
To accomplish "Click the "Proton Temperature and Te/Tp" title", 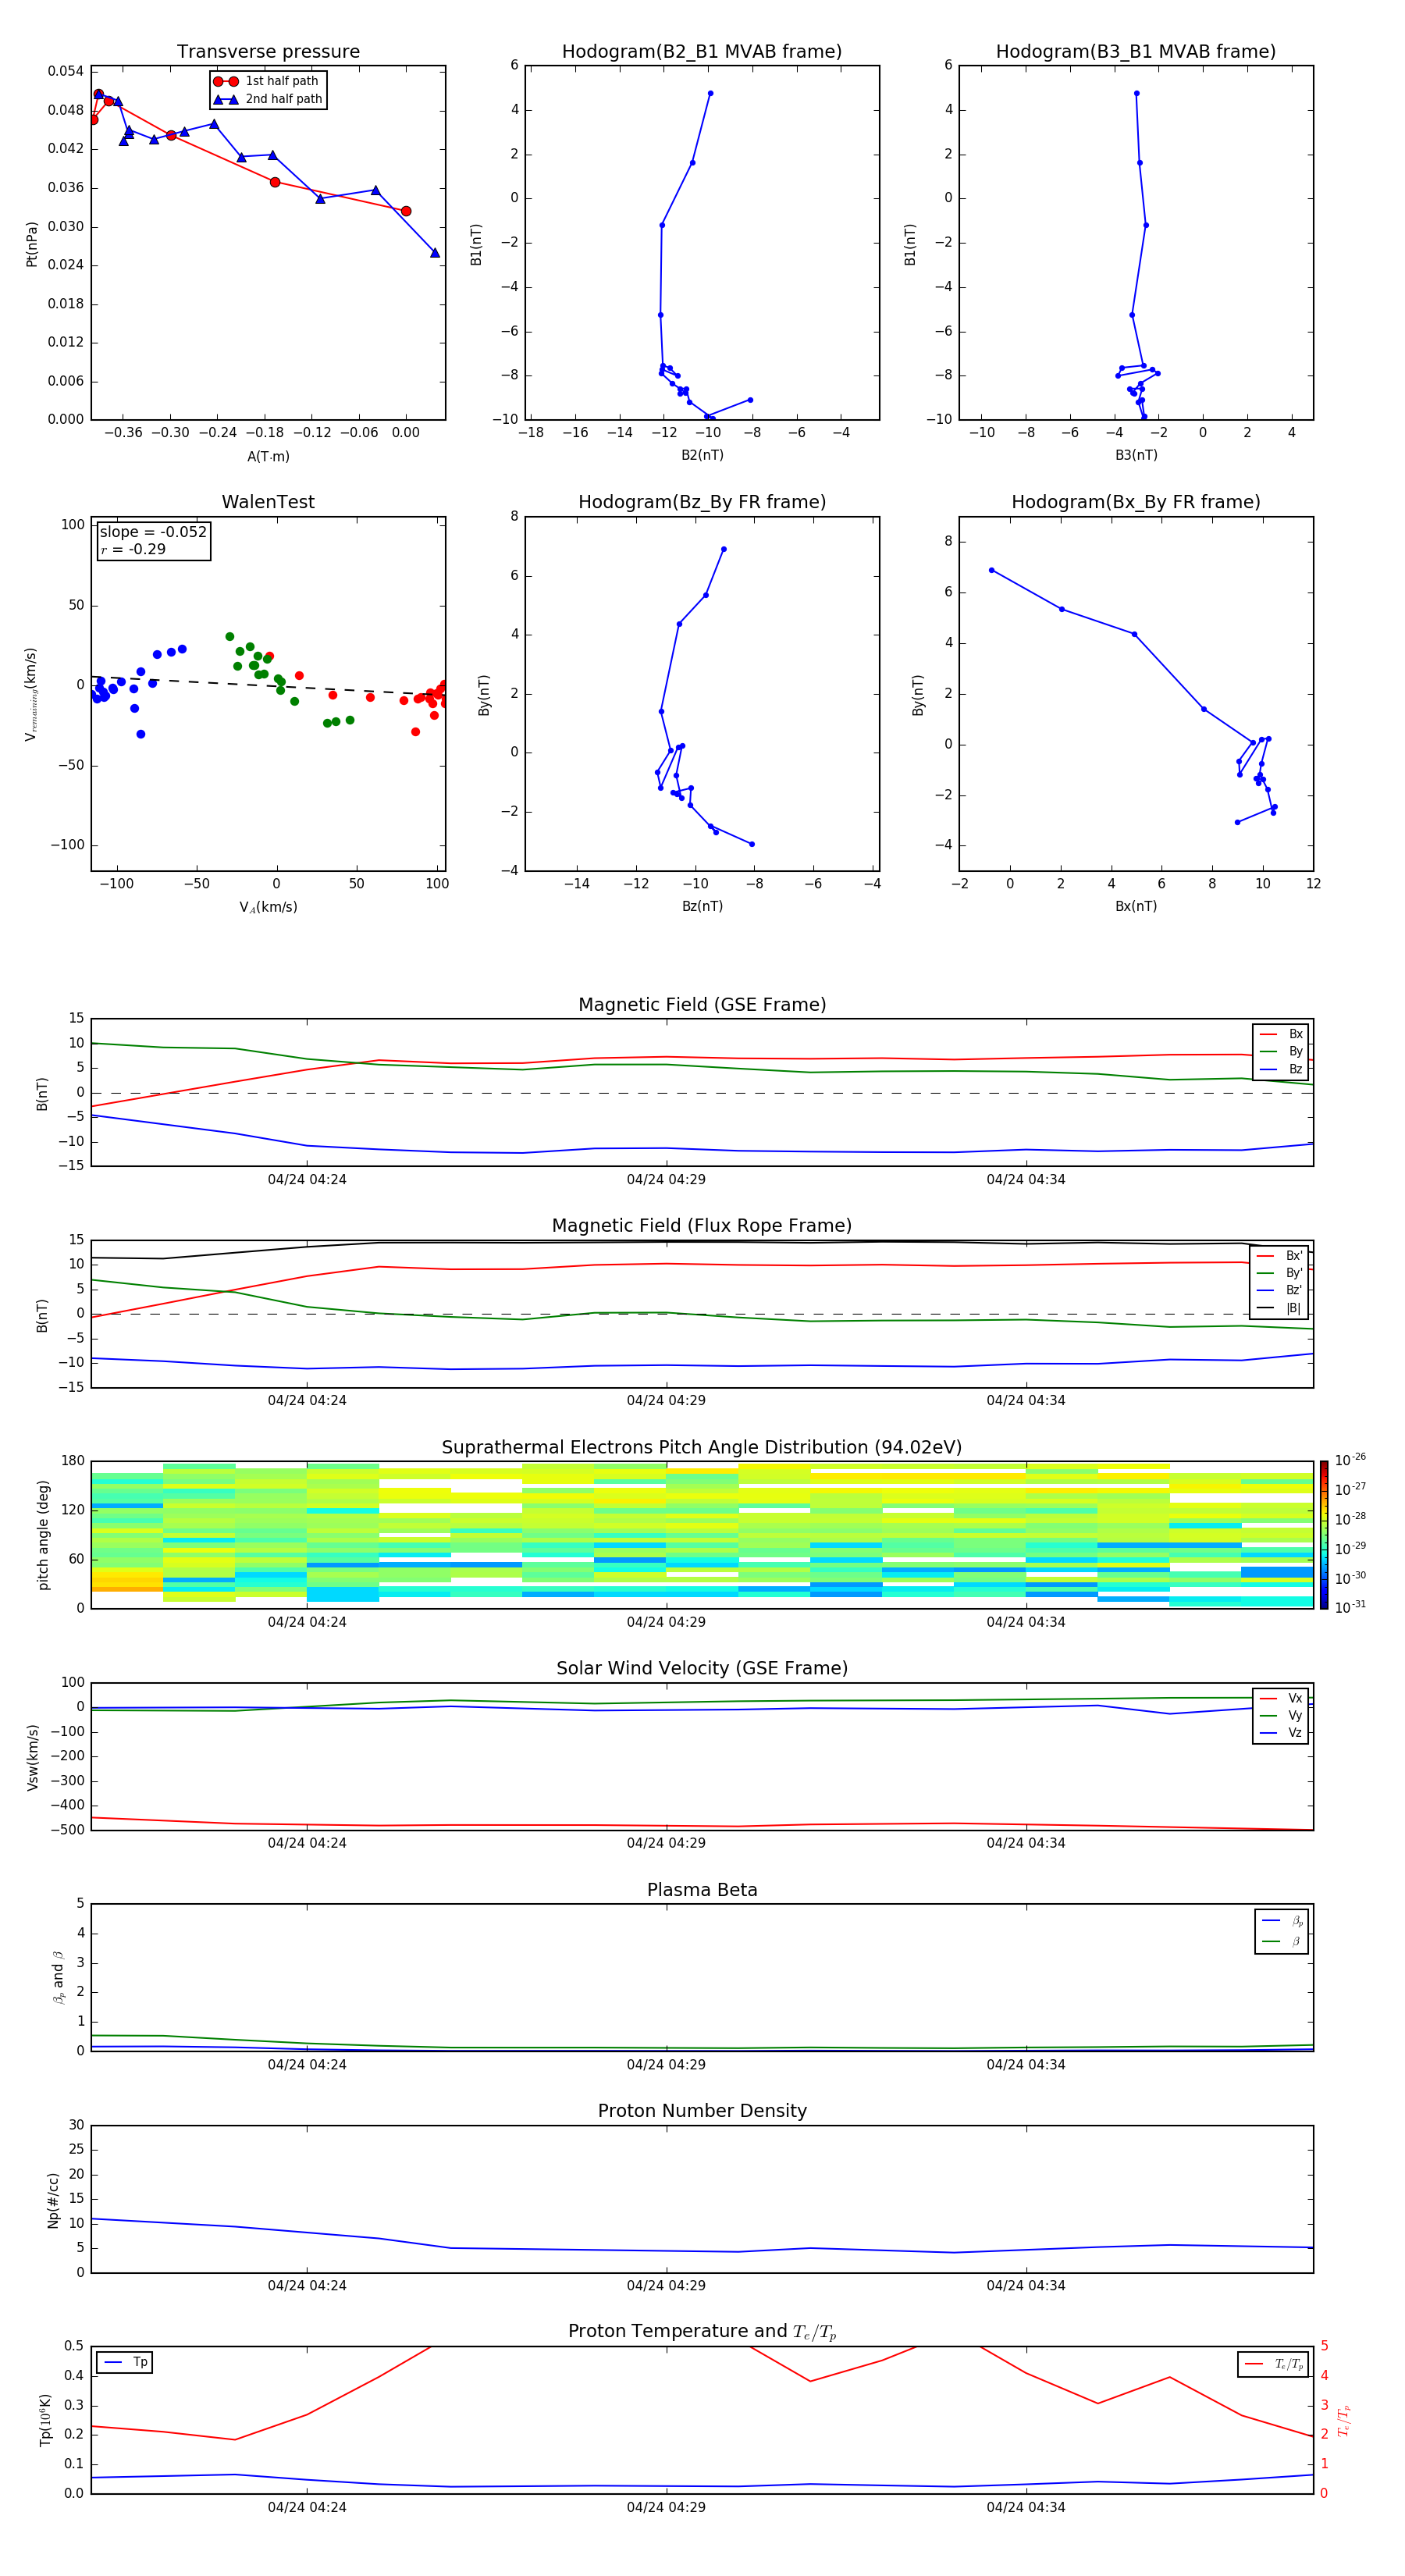I will 702,2332.
